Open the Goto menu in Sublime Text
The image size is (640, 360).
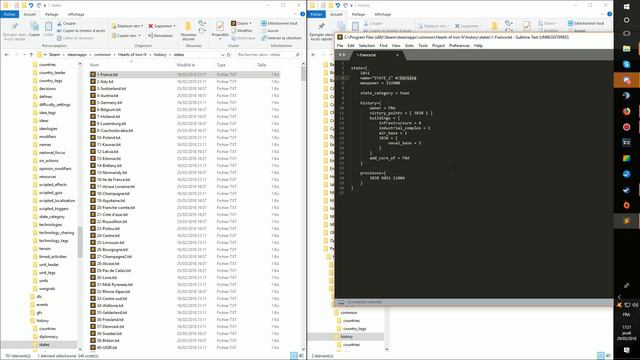(x=409, y=46)
